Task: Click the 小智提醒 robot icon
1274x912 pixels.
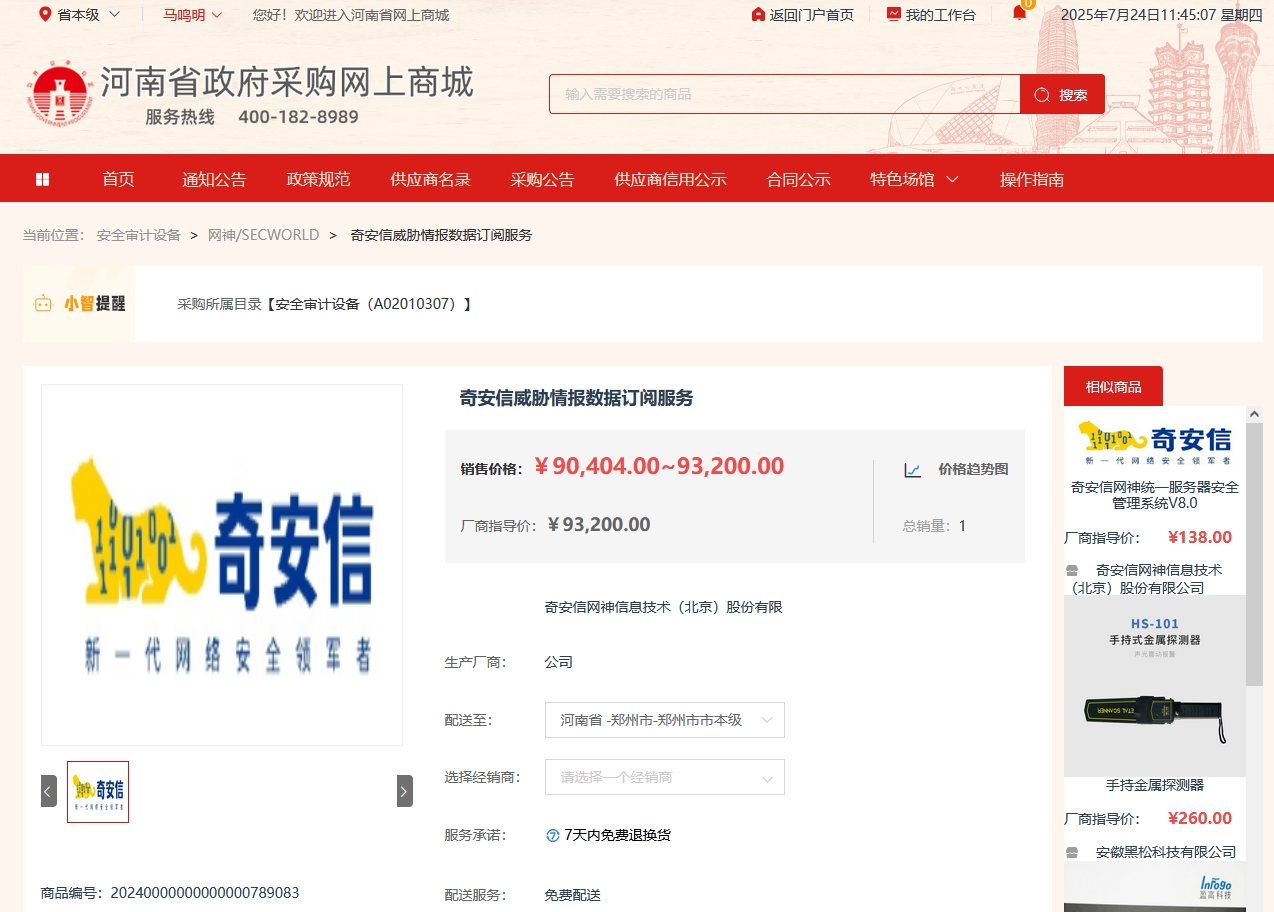Action: point(43,303)
